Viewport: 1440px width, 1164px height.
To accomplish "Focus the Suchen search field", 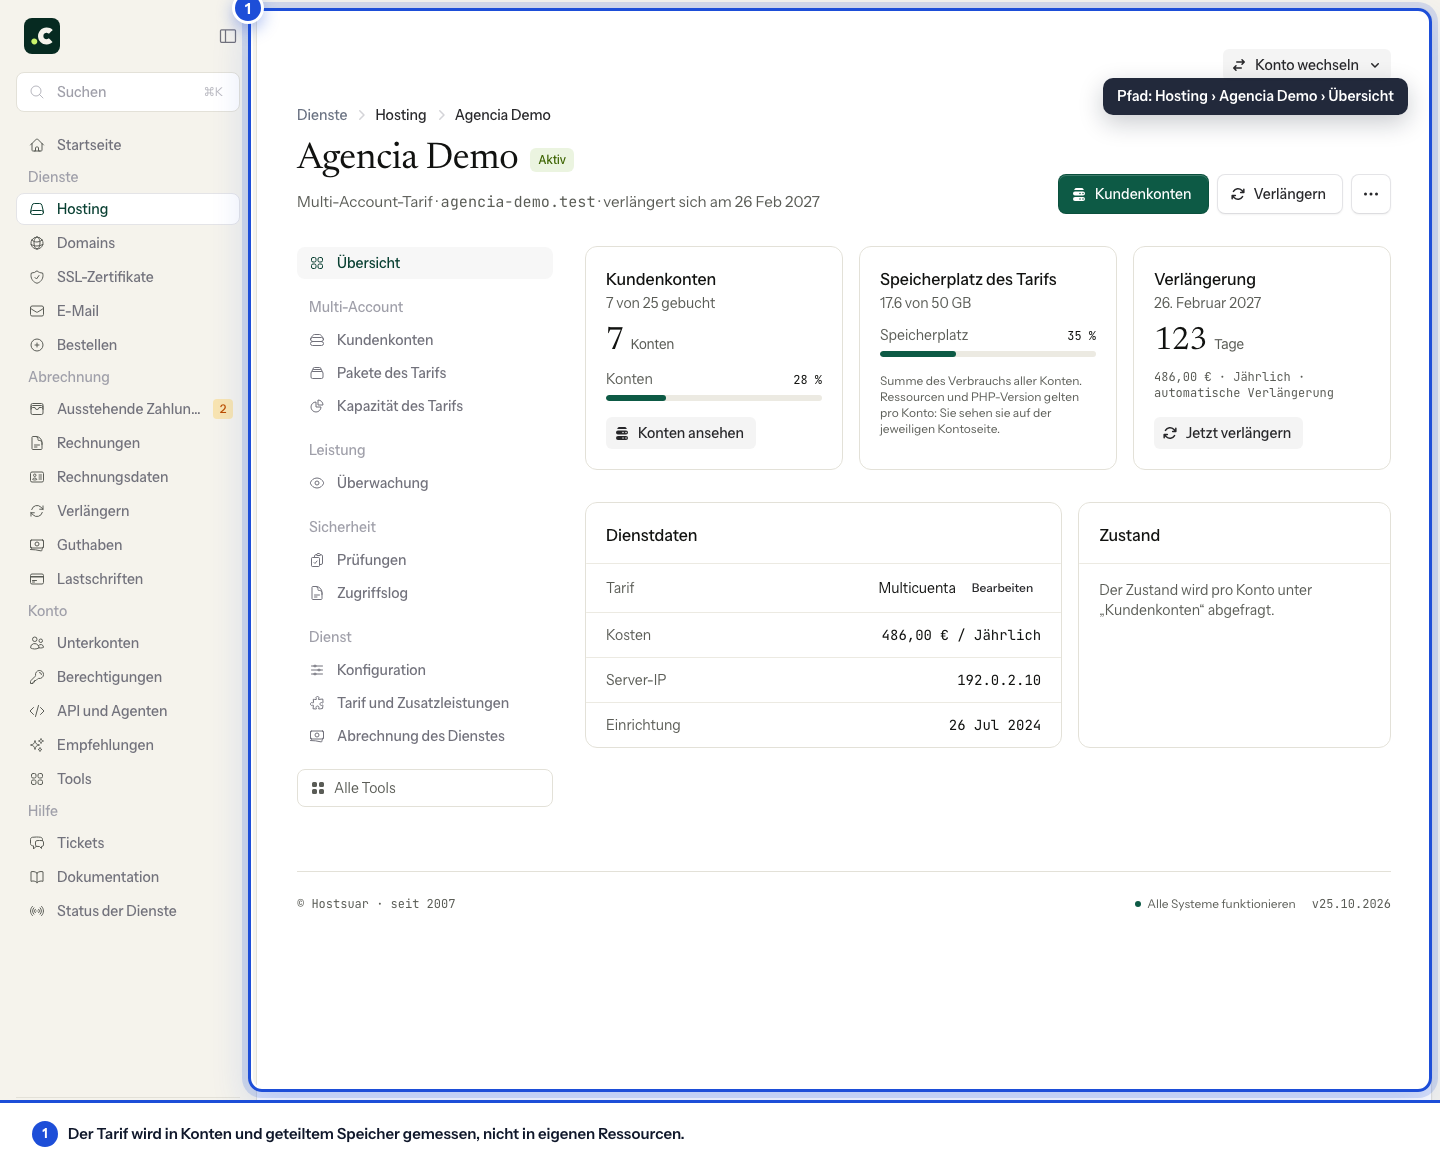I will pyautogui.click(x=128, y=92).
